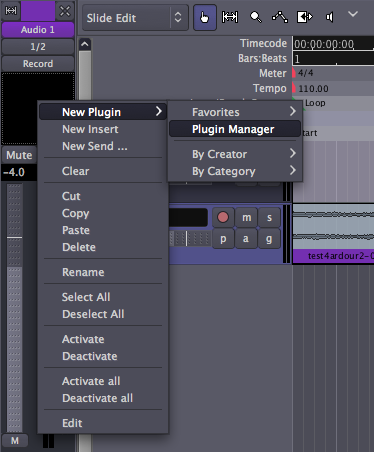Choose Deactivate all menu entry
Image resolution: width=374 pixels, height=452 pixels.
103,398
